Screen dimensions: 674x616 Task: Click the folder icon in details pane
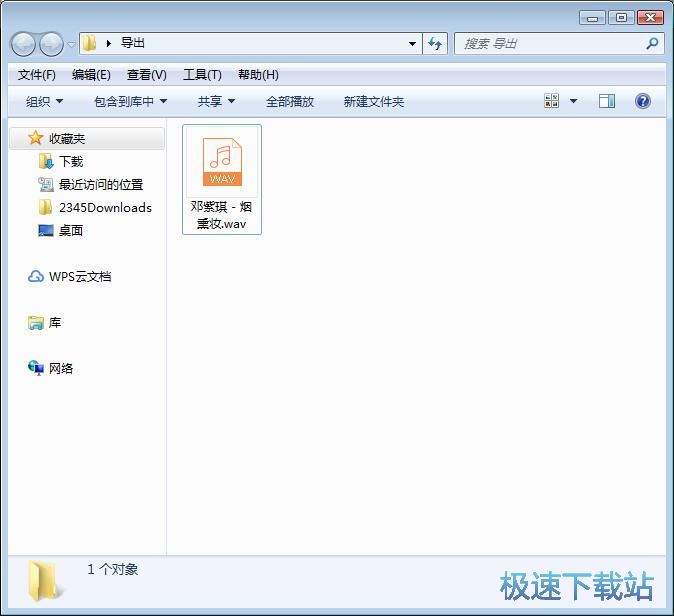pos(44,581)
